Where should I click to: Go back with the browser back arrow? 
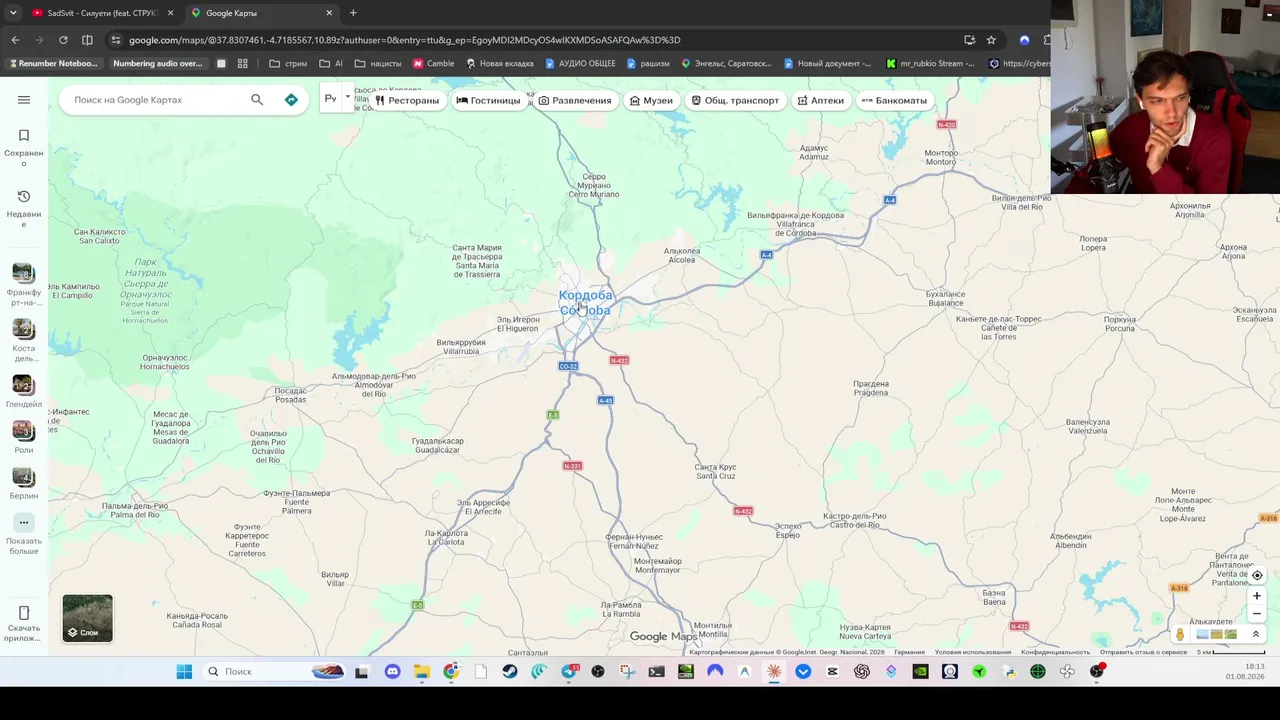[15, 40]
